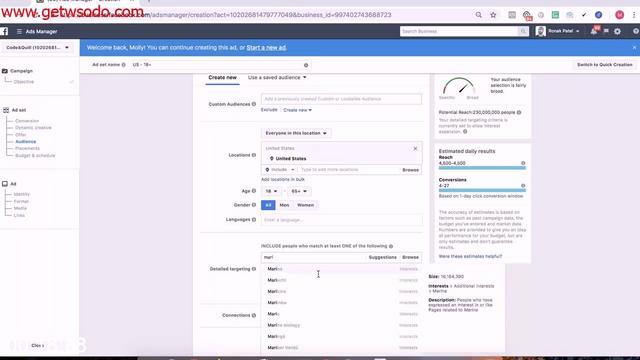
Task: Open Budget & schedule in sidebar
Action: pyautogui.click(x=35, y=156)
